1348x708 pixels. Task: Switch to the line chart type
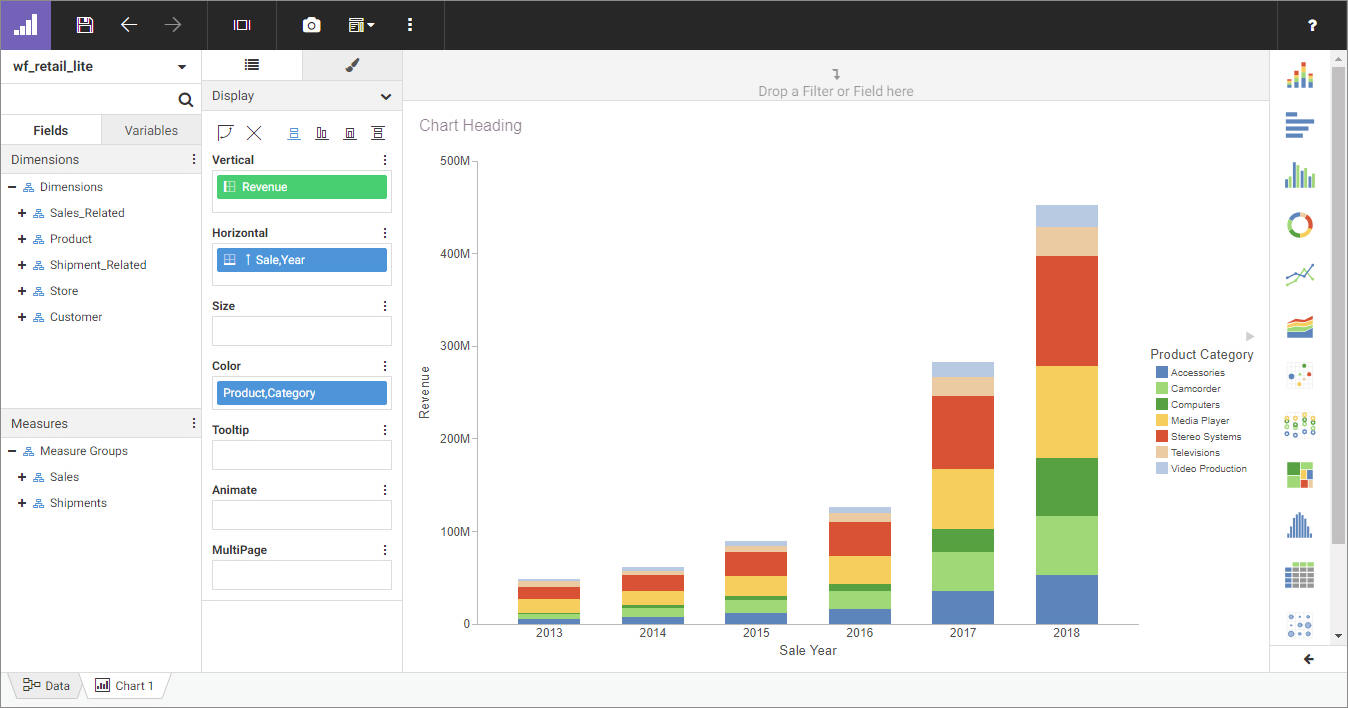tap(1299, 274)
